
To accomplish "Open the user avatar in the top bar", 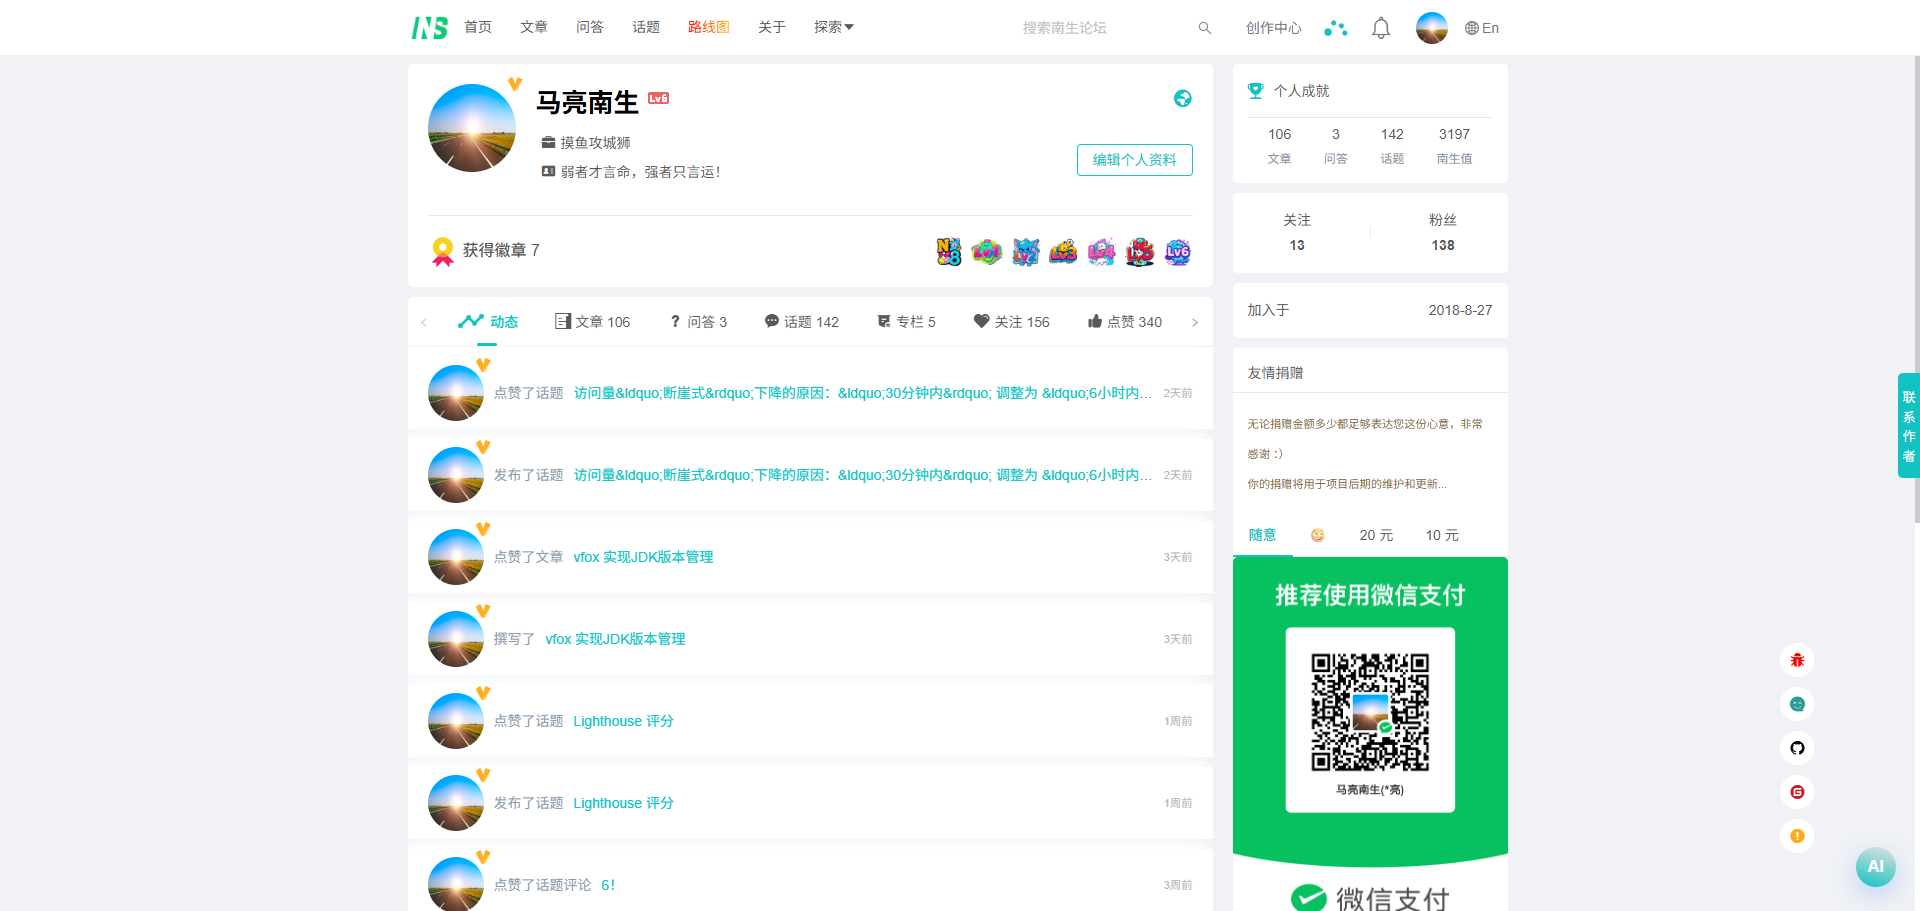I will (x=1432, y=28).
